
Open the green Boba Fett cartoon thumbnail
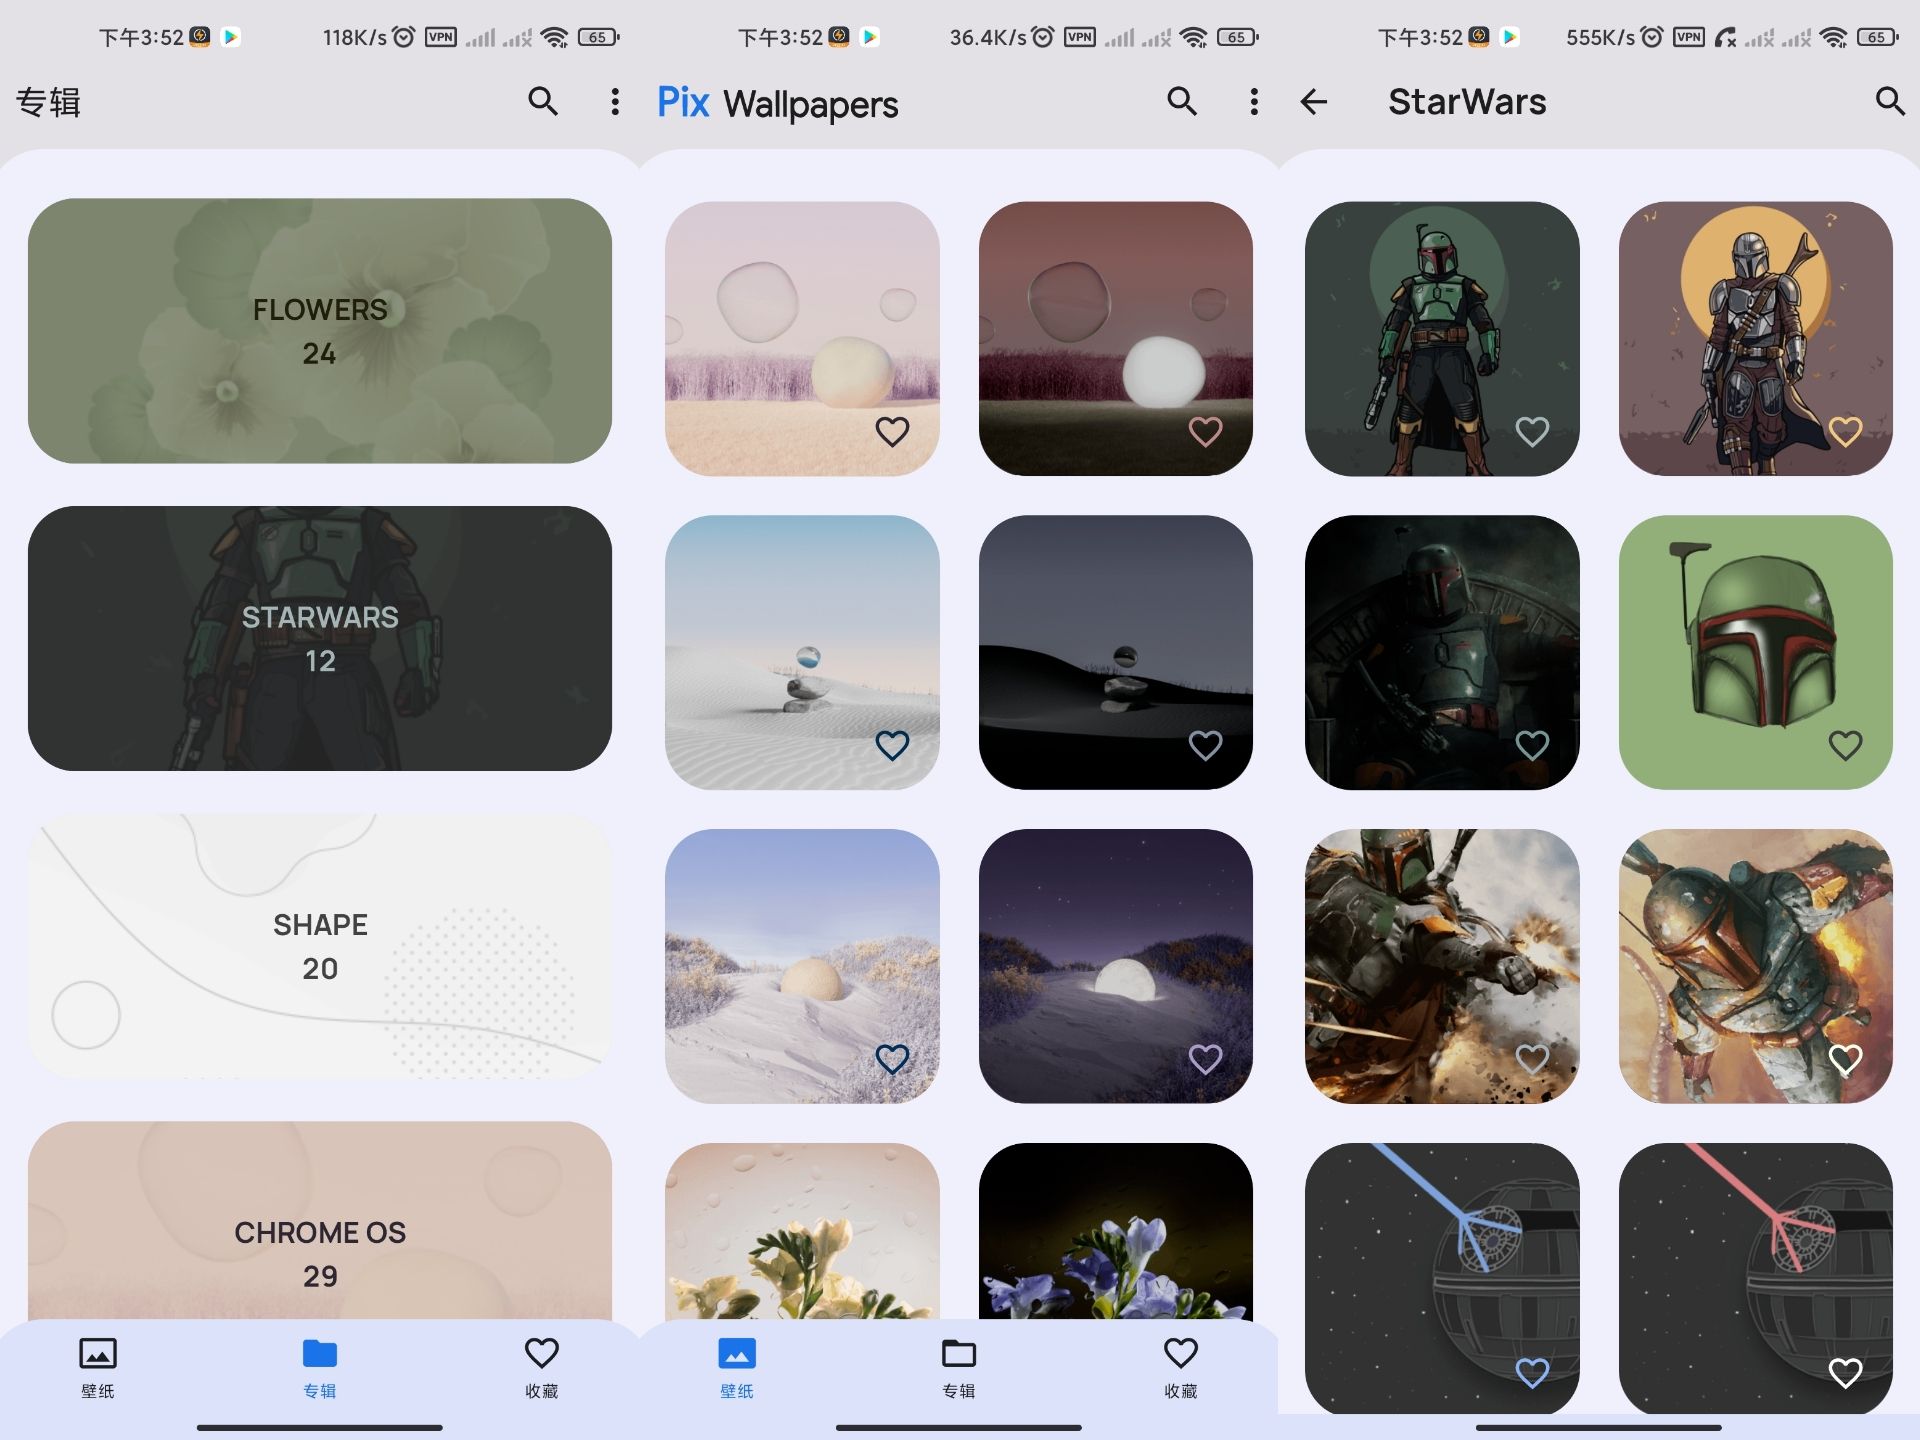pos(1442,339)
